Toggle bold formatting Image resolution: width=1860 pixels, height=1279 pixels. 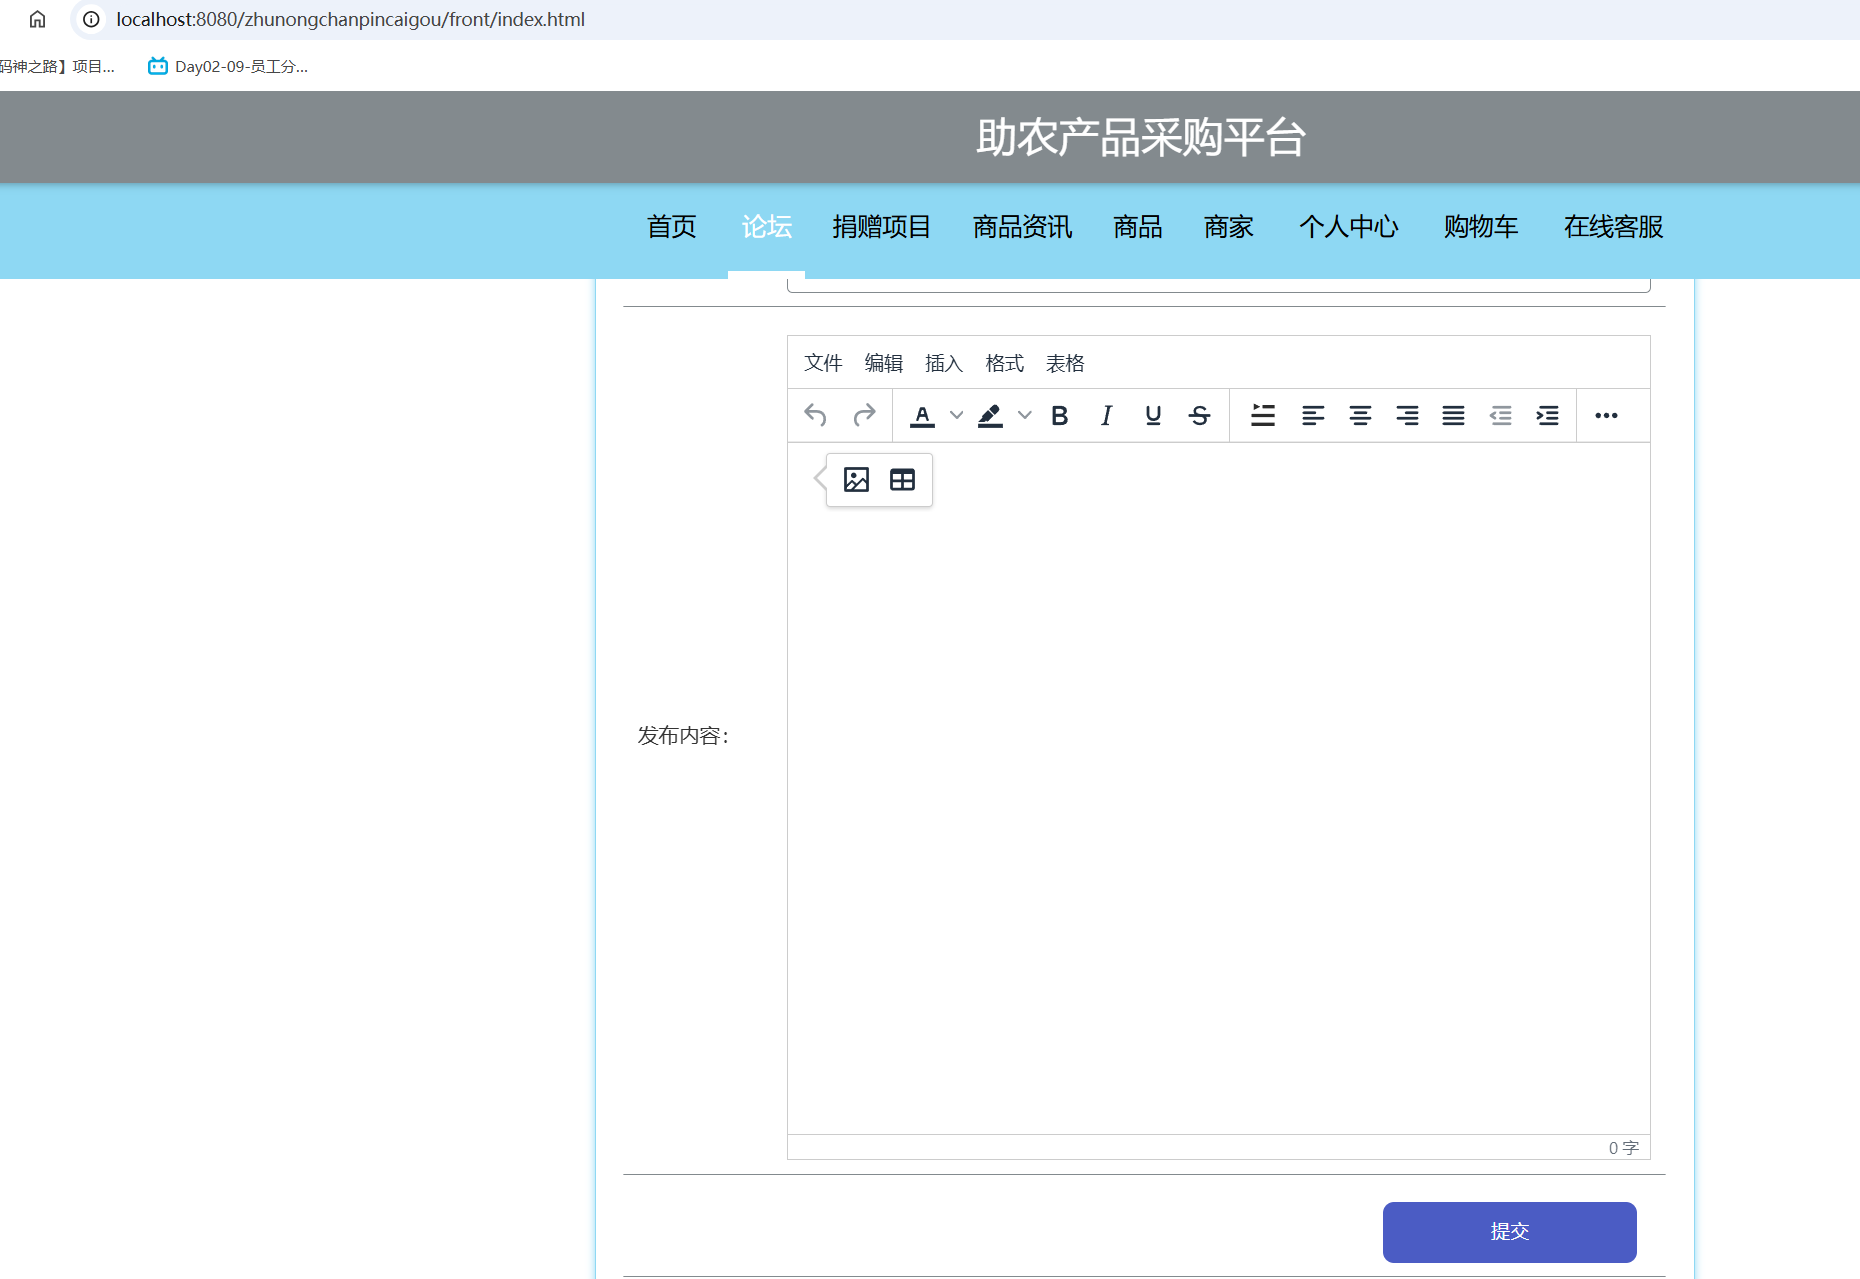1060,415
